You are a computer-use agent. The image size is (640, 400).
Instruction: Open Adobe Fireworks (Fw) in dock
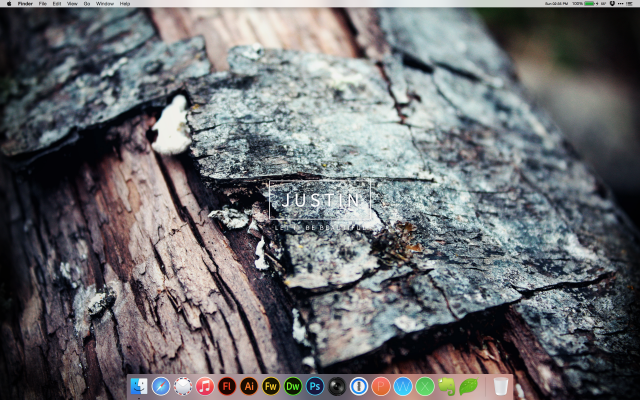click(x=271, y=386)
